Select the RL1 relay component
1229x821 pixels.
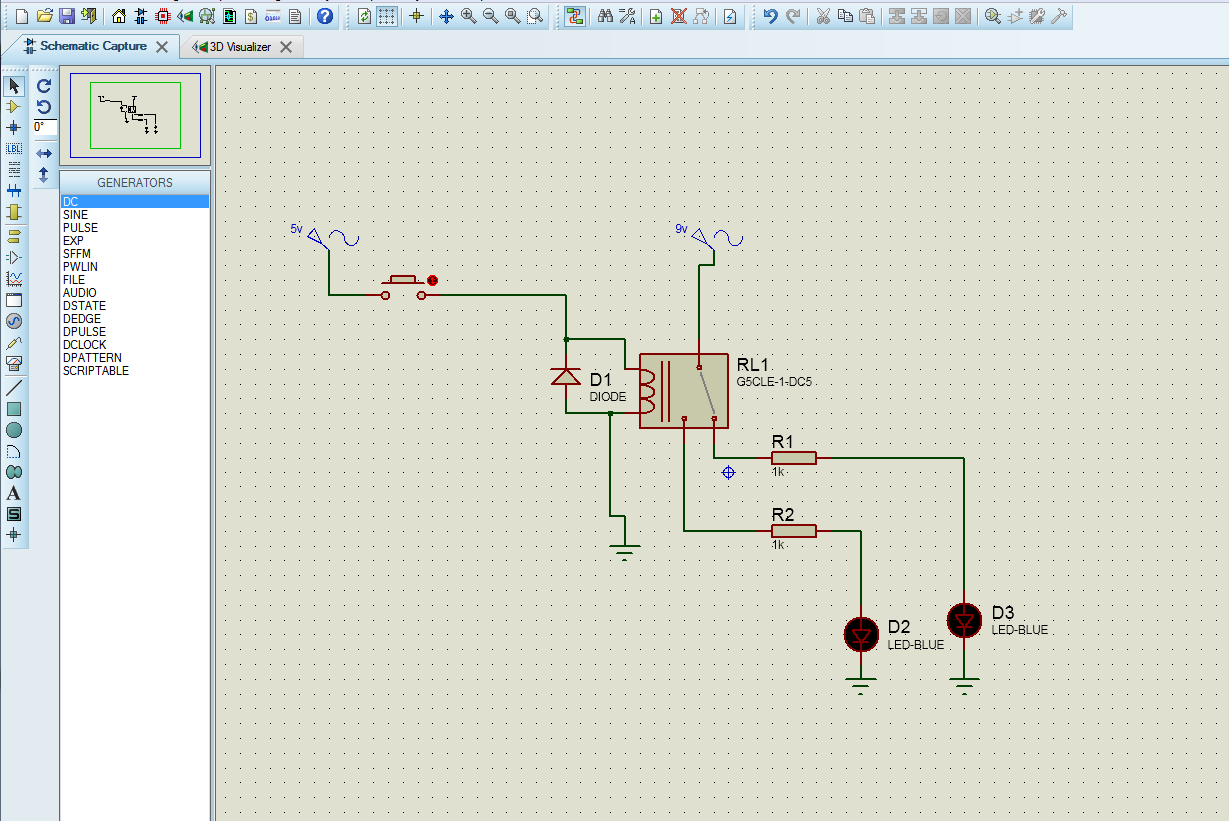[x=684, y=391]
